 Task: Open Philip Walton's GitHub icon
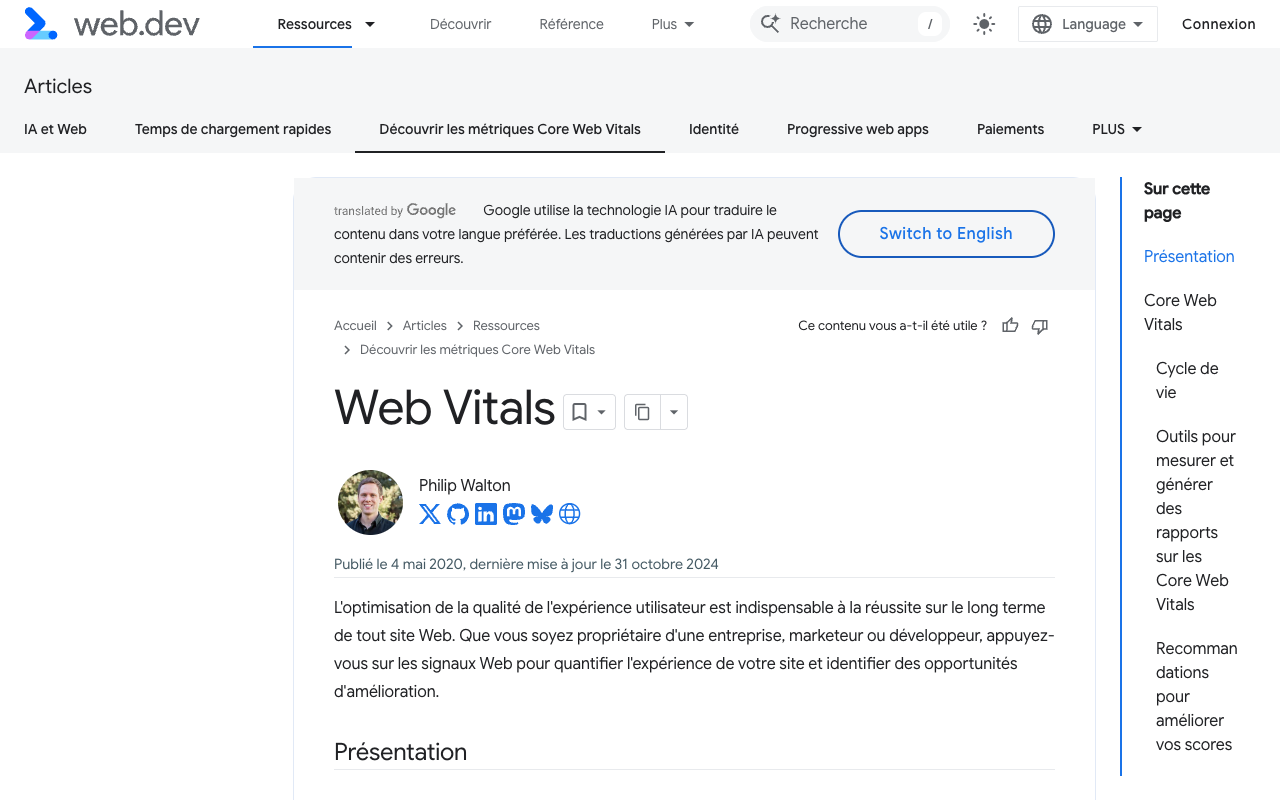tap(458, 514)
